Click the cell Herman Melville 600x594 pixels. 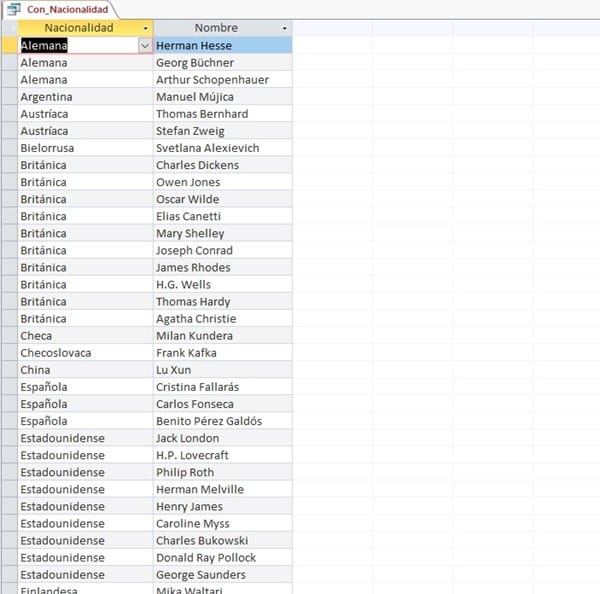[223, 490]
